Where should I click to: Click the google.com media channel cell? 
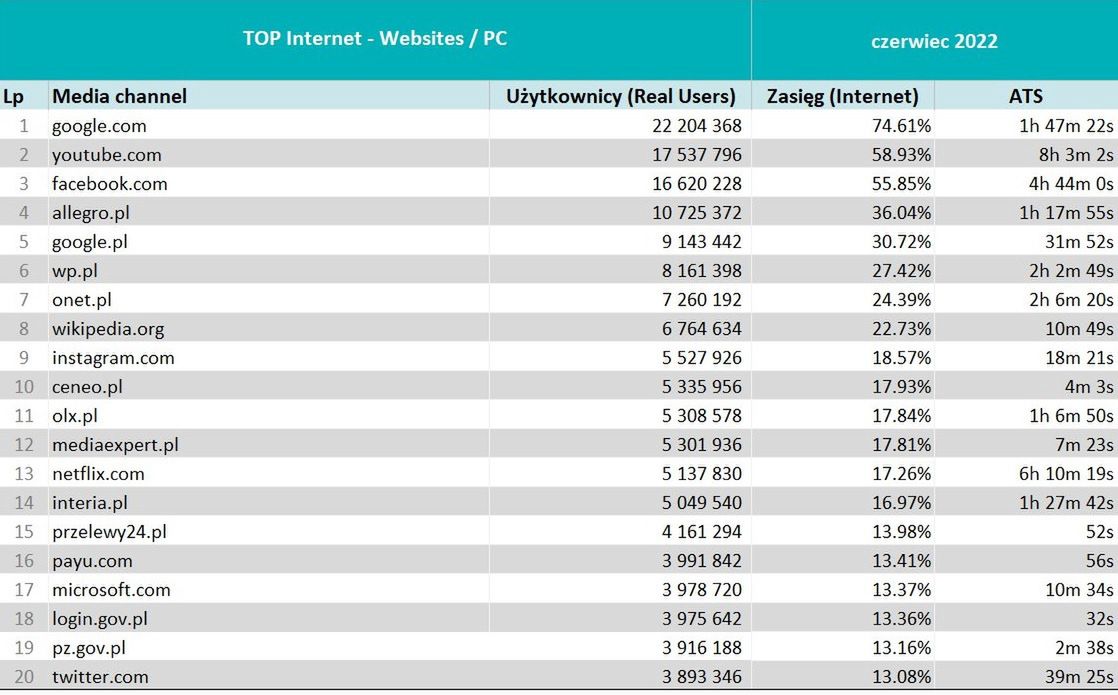(x=99, y=126)
